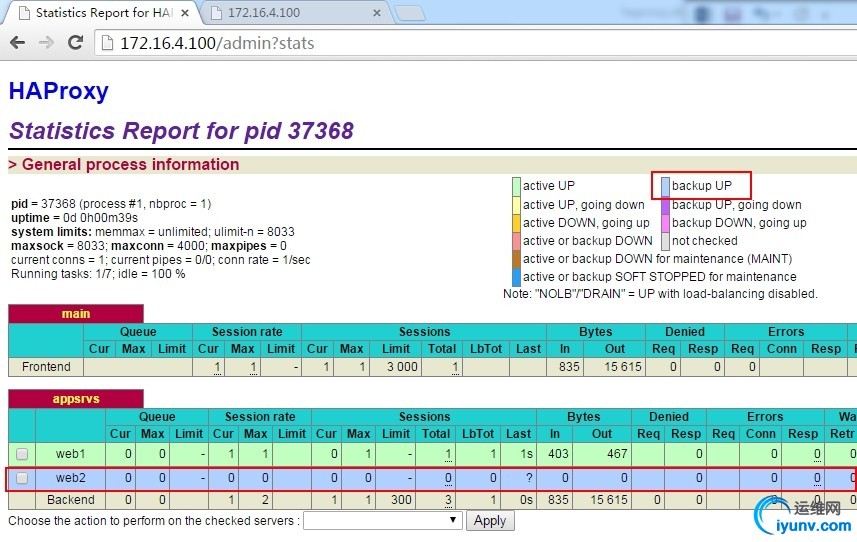Reload the page with the refresh icon
Viewport: 857px width, 542px height.
[75, 42]
